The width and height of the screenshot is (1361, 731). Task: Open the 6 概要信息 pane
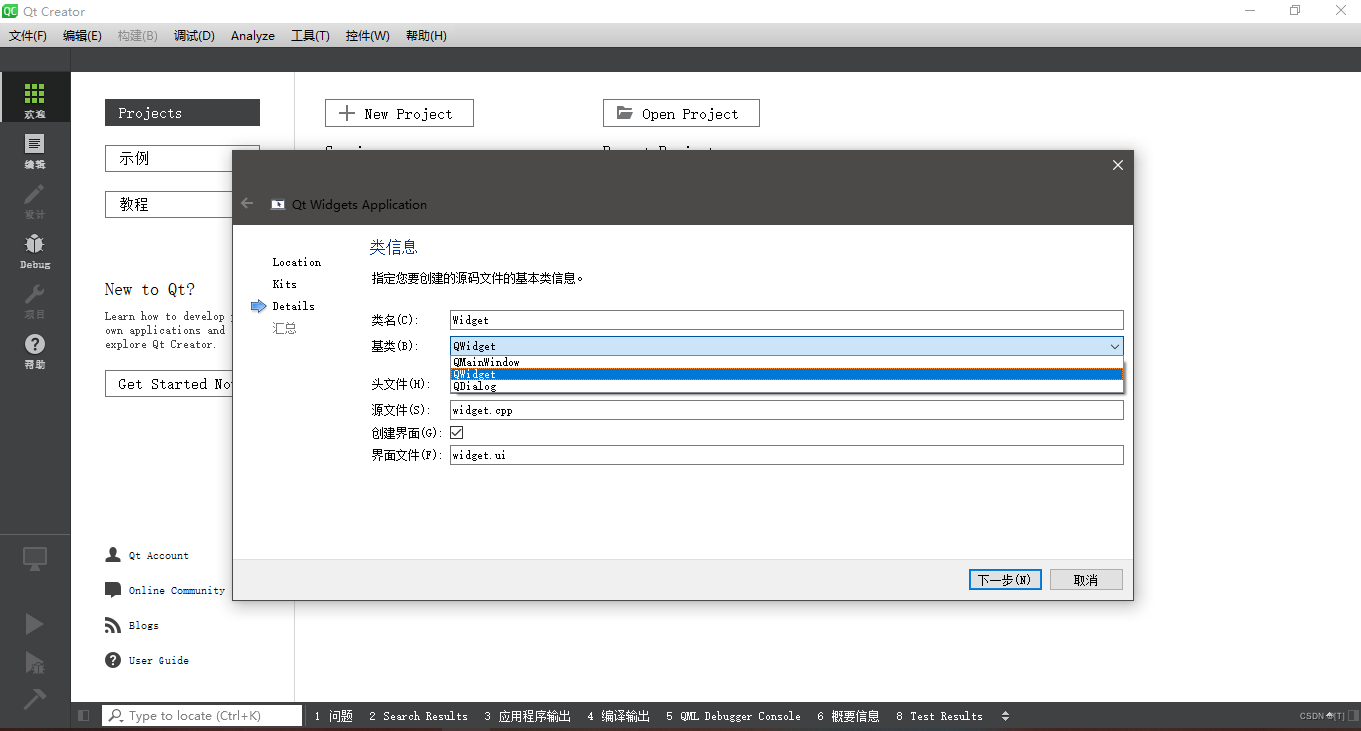(x=848, y=716)
